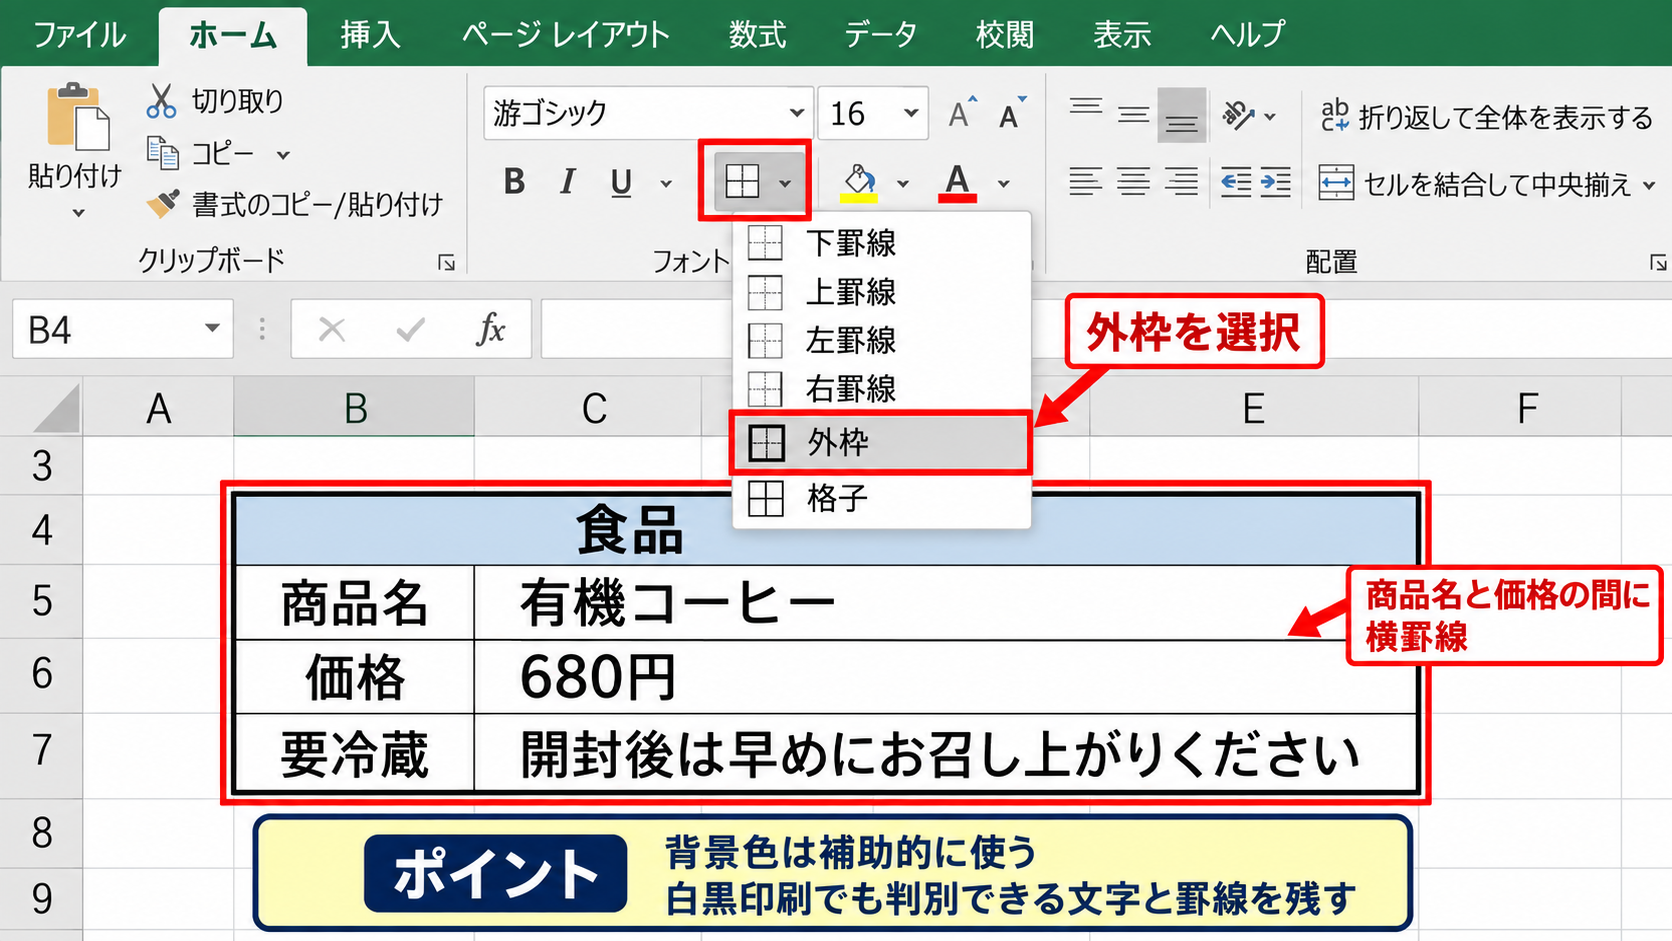Select middle vertical align icon
Viewport: 1672px width, 941px height.
[x=1133, y=115]
